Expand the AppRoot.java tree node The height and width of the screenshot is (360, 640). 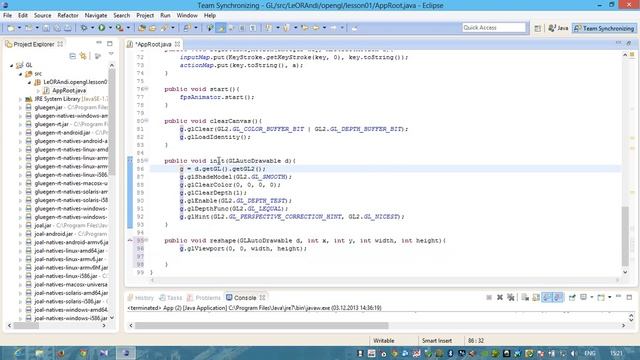[38, 91]
